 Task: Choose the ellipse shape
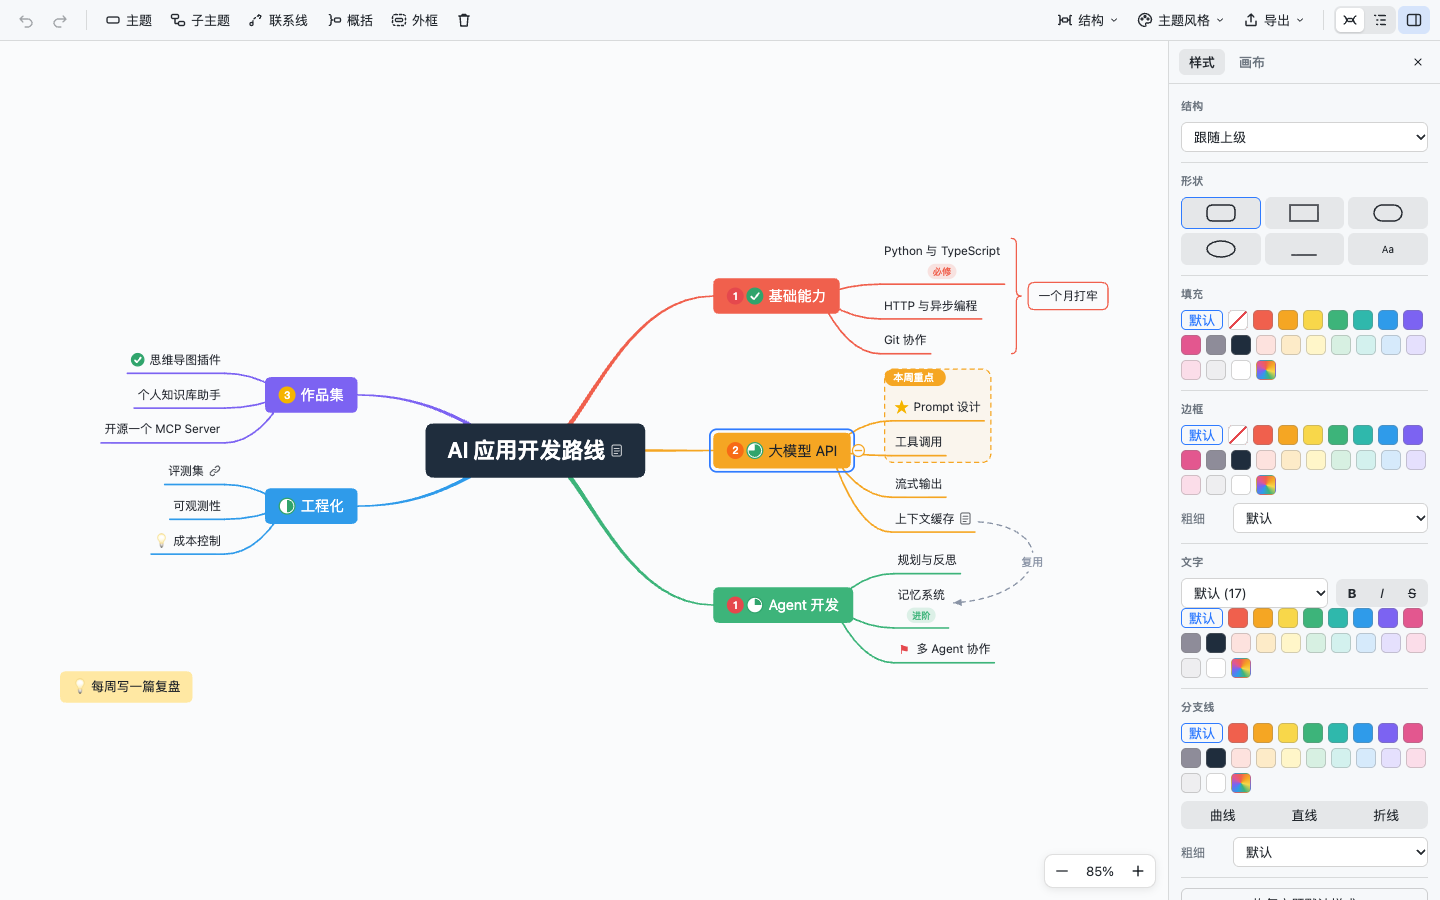[1221, 249]
